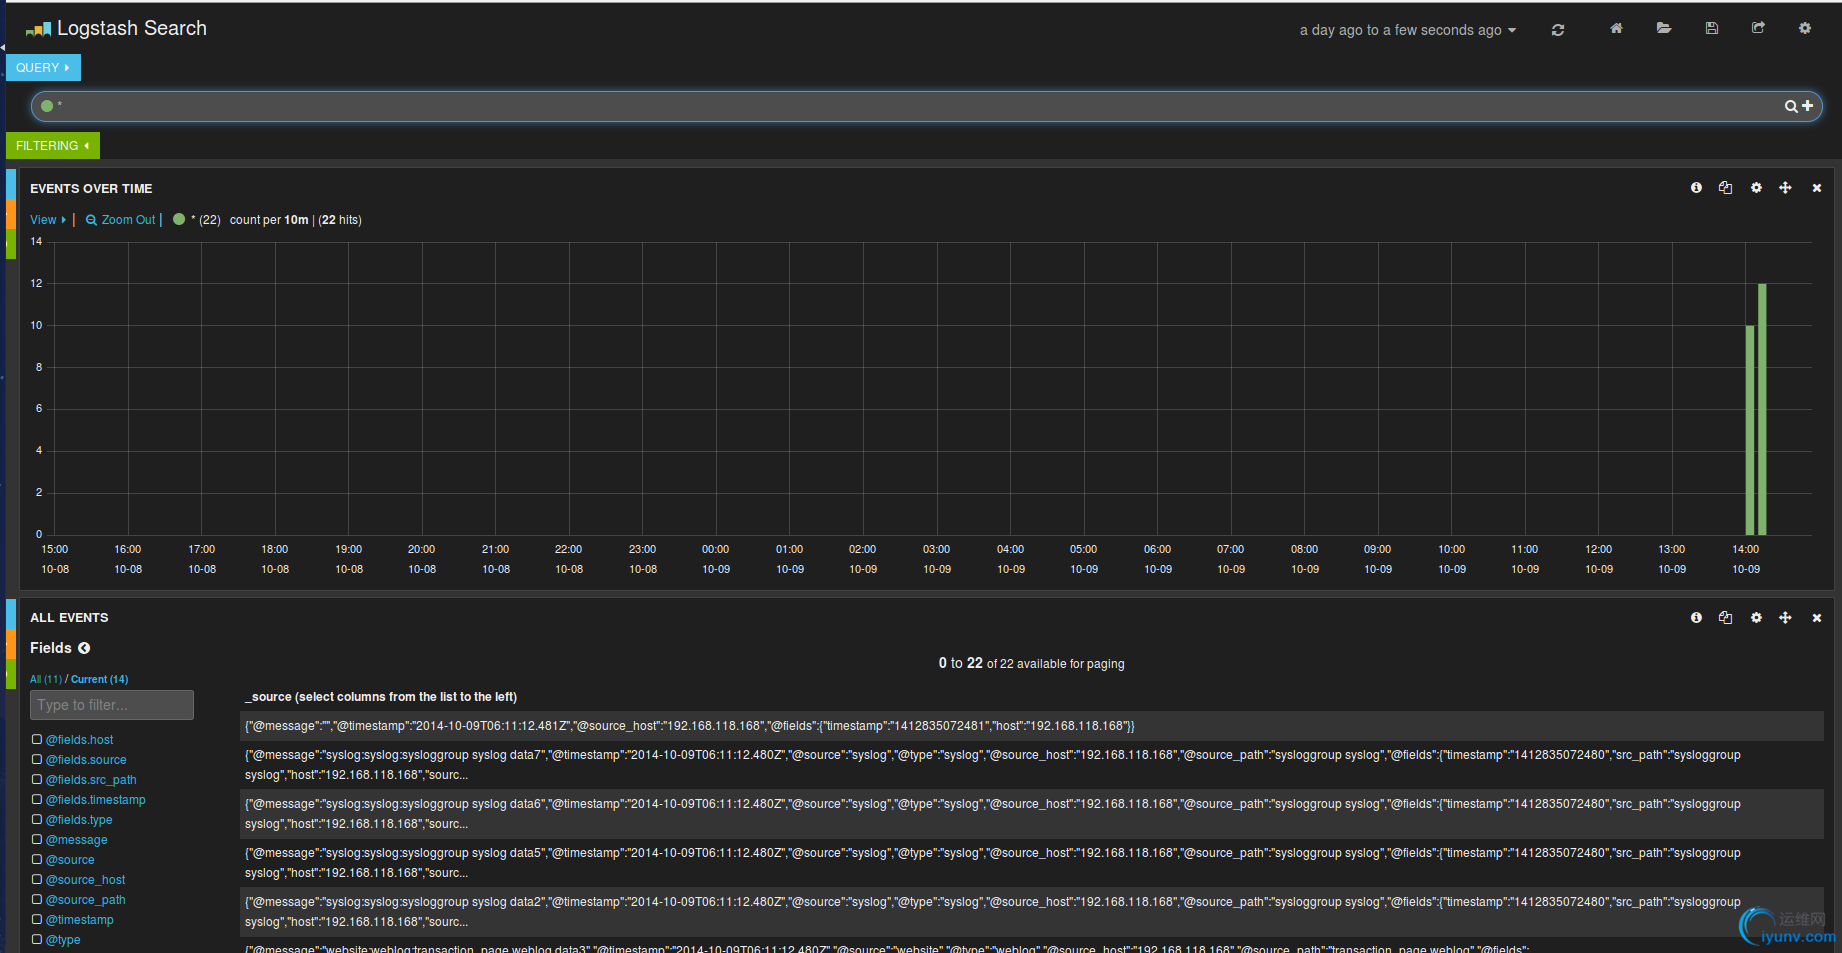
Task: Click the Logstash Search logo icon
Action: click(x=38, y=30)
